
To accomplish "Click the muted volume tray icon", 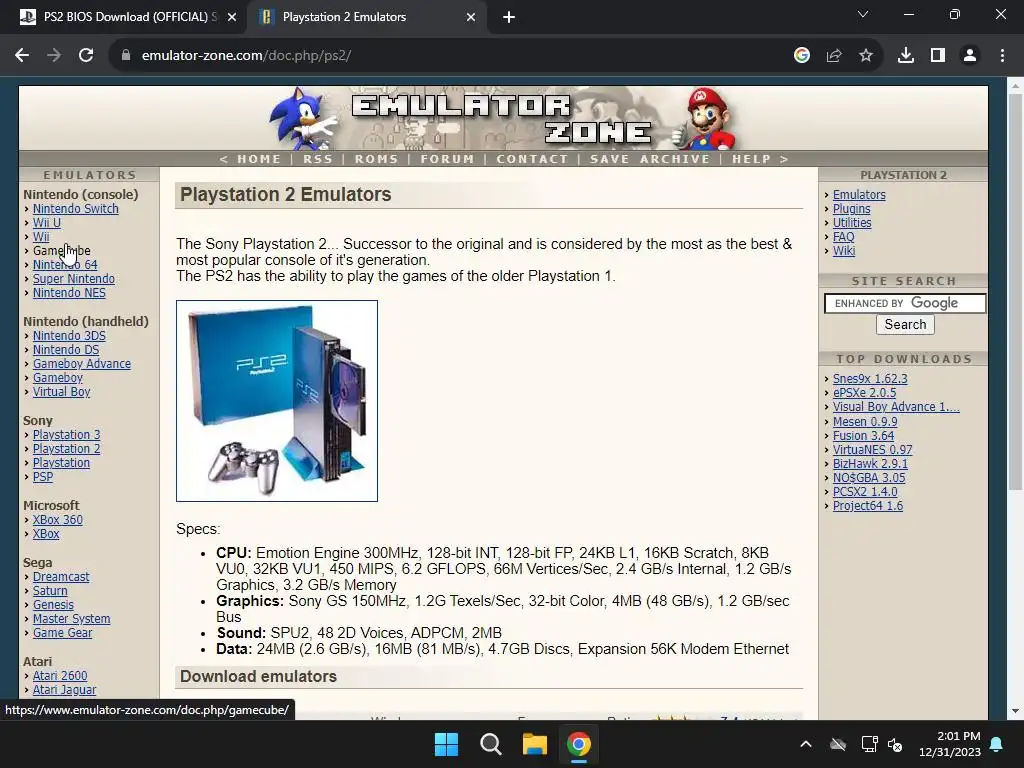I will tap(895, 744).
